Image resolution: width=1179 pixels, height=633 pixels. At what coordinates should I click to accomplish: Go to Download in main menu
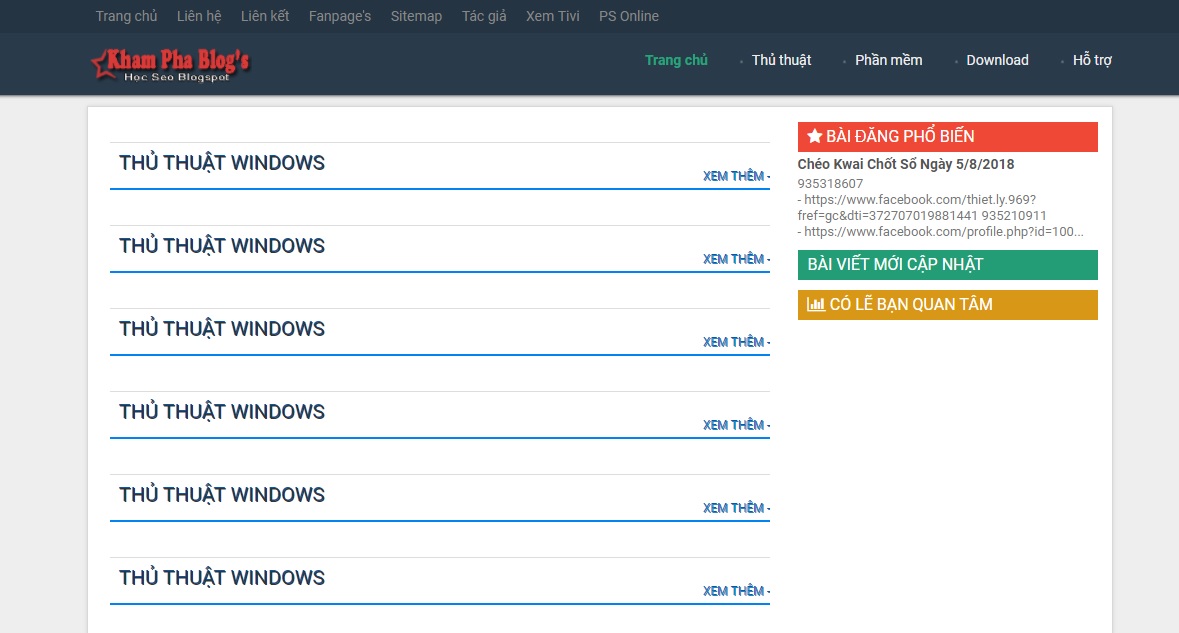pos(997,60)
